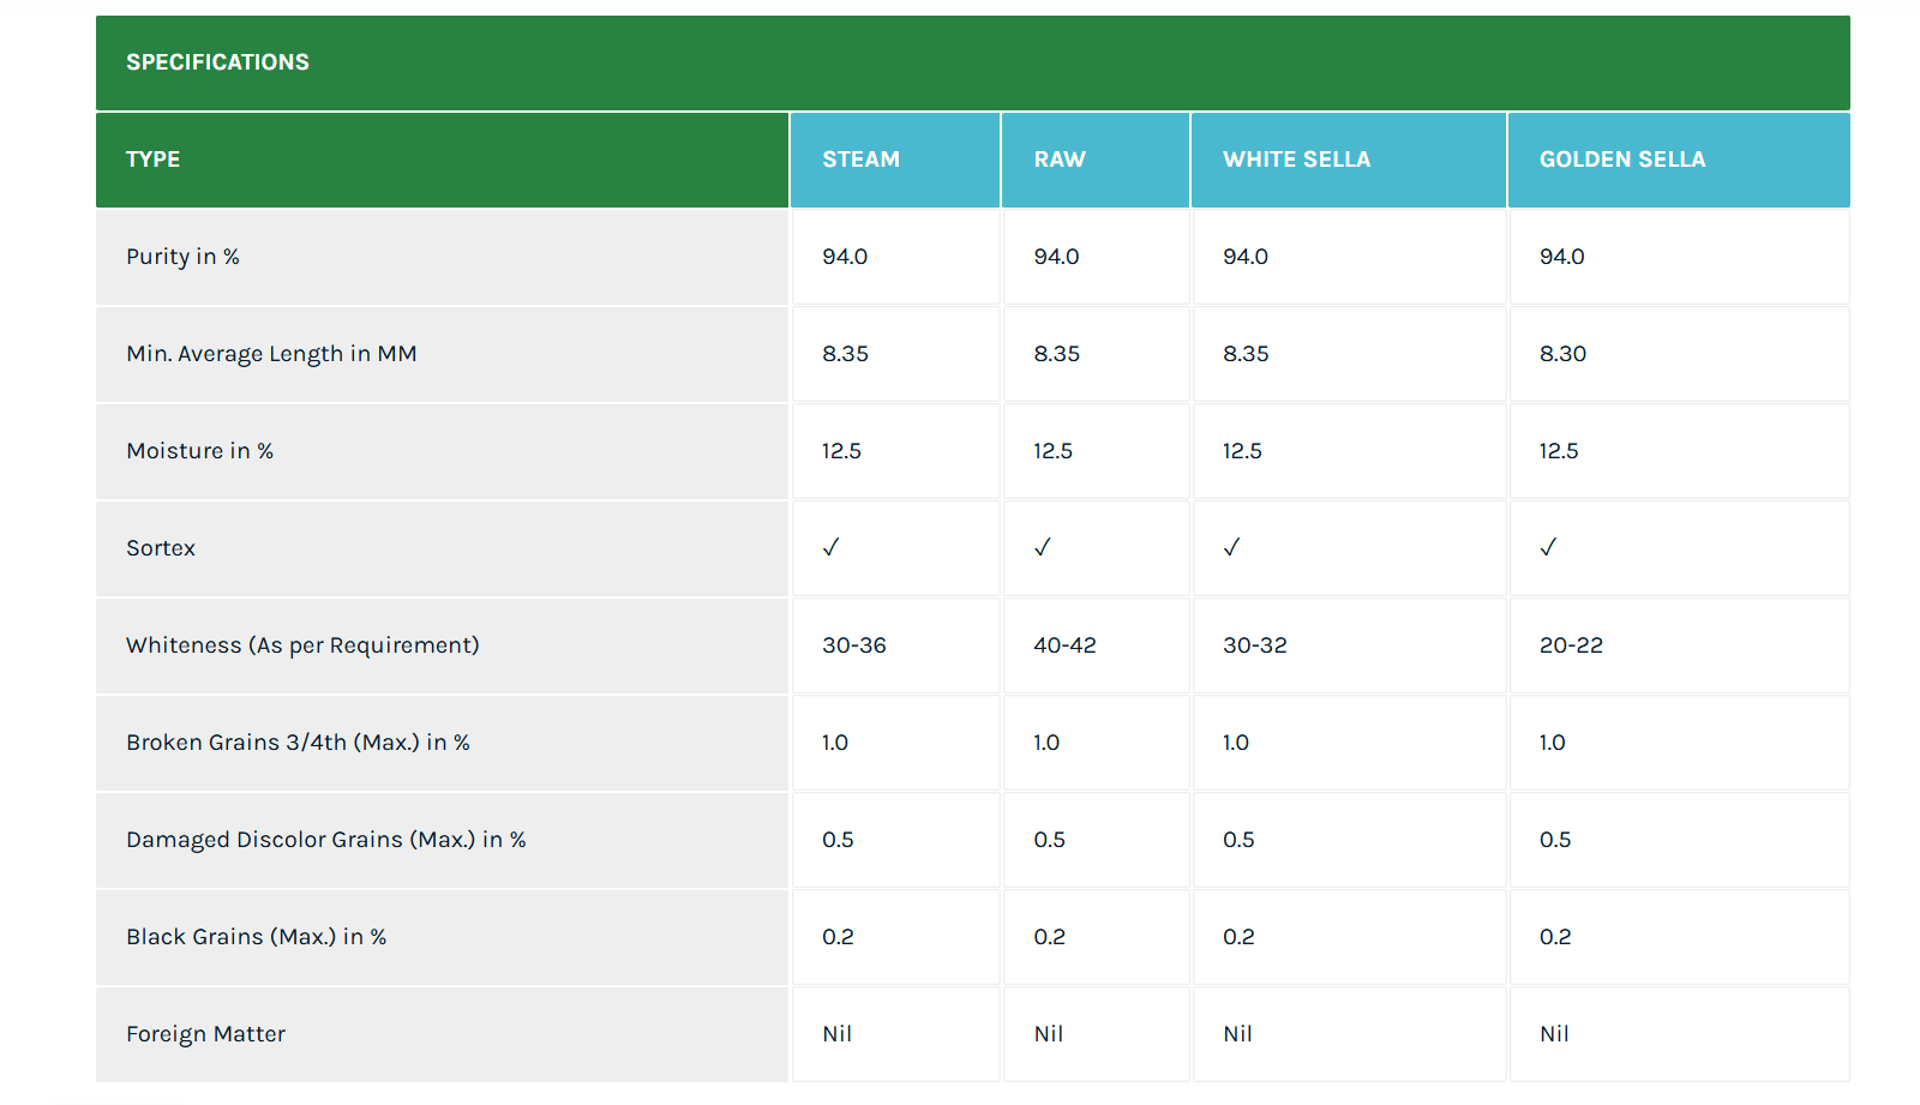Image resolution: width=1920 pixels, height=1105 pixels.
Task: Click Golden Sella whiteness value 20-22
Action: coord(1571,645)
